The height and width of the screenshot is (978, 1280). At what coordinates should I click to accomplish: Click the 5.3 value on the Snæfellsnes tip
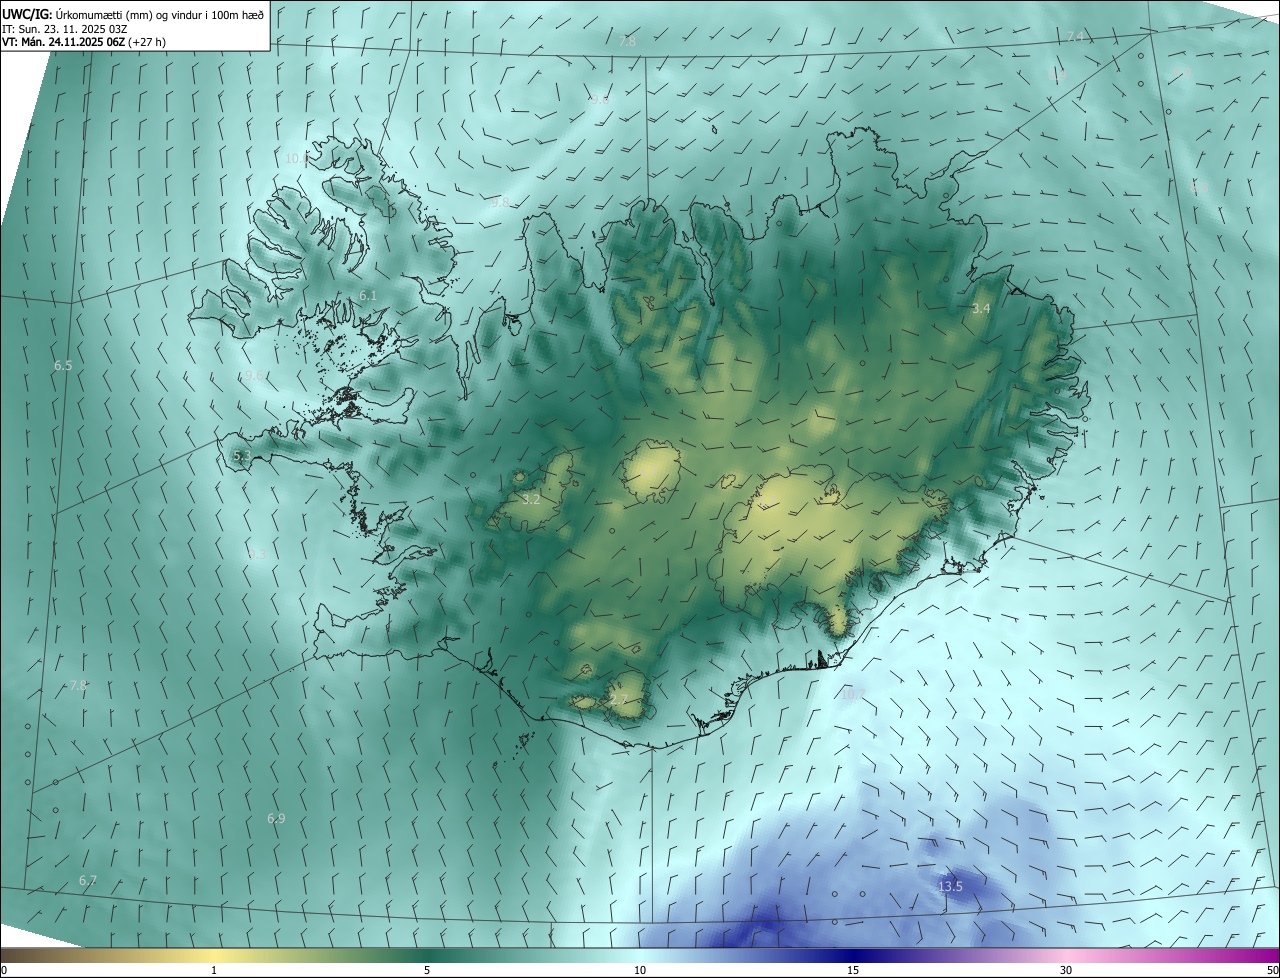pos(242,456)
